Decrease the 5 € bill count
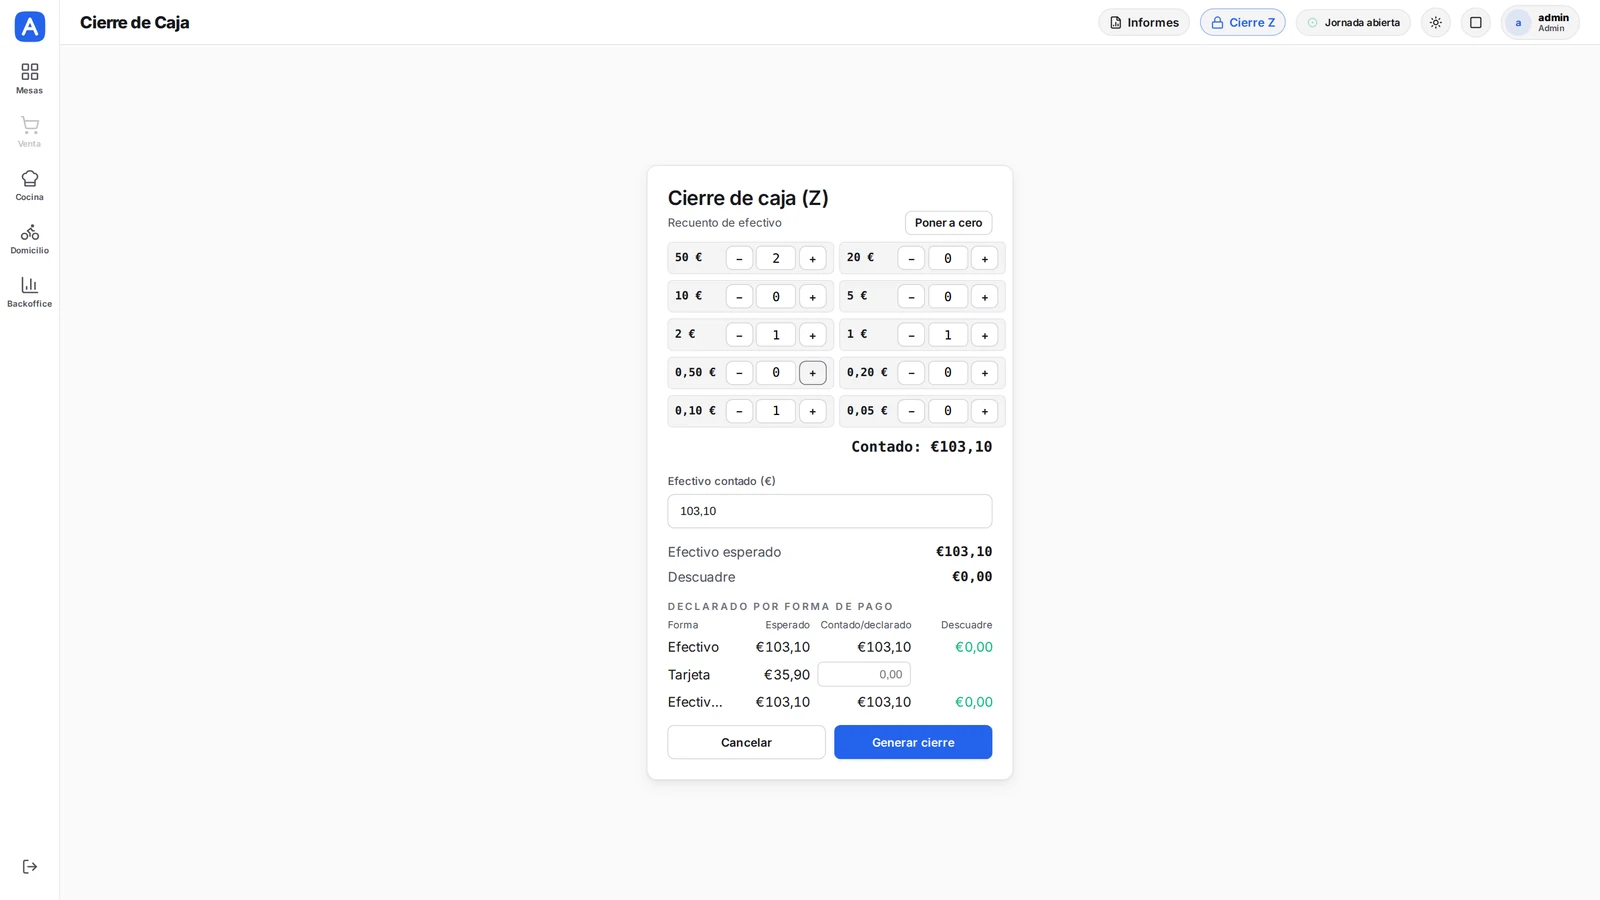1600x900 pixels. pos(911,297)
